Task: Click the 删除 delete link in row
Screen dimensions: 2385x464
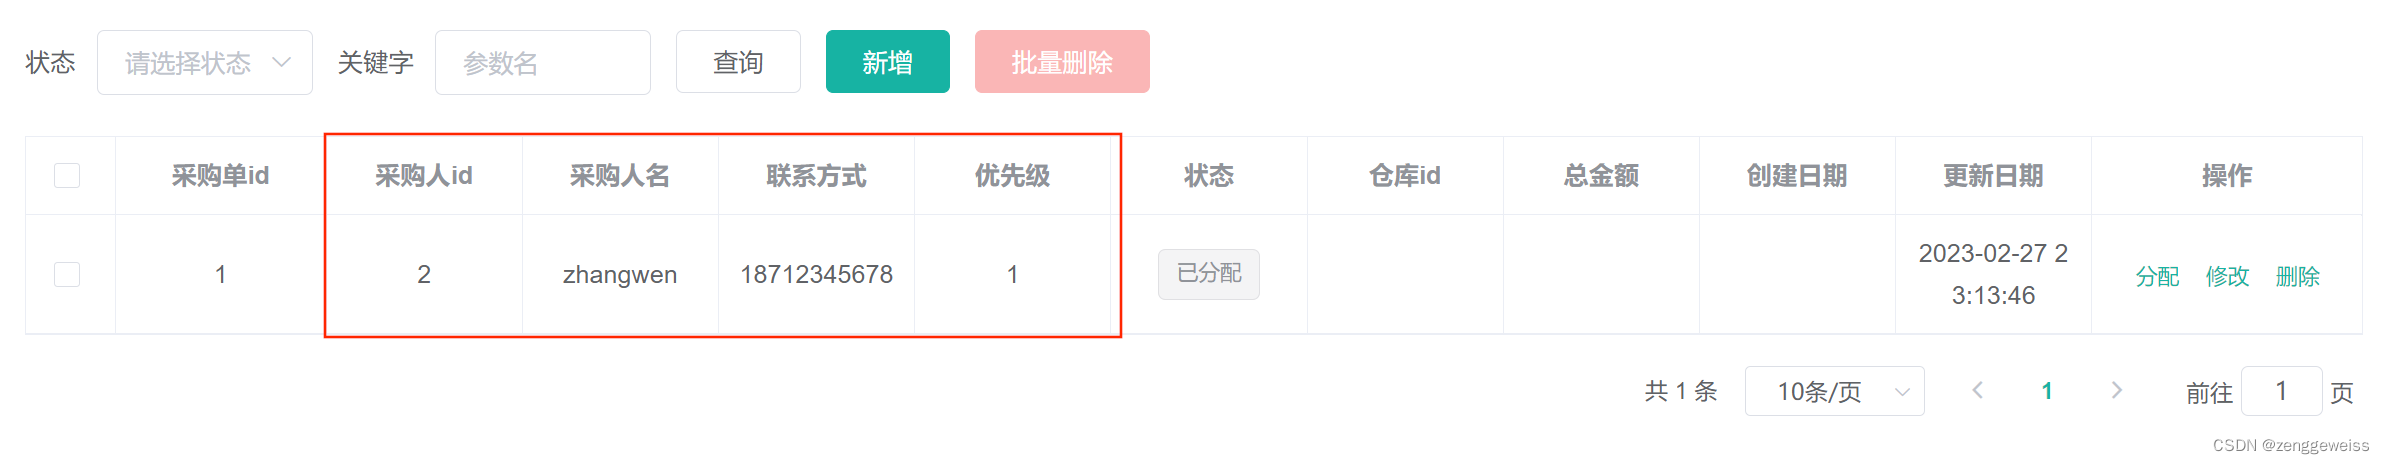Action: click(x=2297, y=276)
